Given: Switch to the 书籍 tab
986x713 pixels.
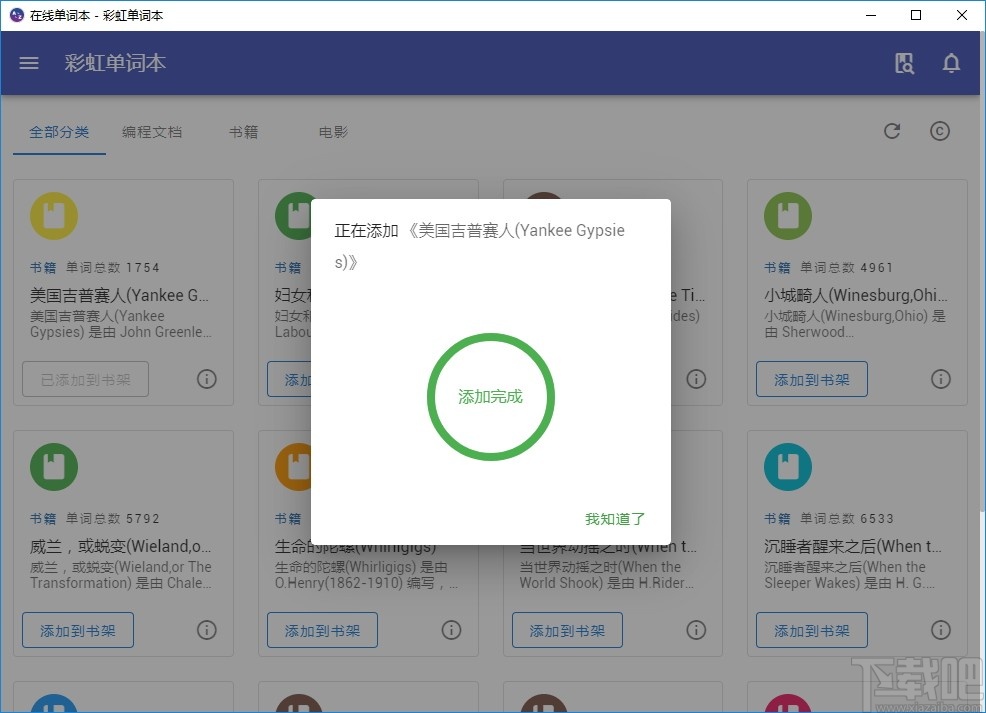Looking at the screenshot, I should [243, 131].
